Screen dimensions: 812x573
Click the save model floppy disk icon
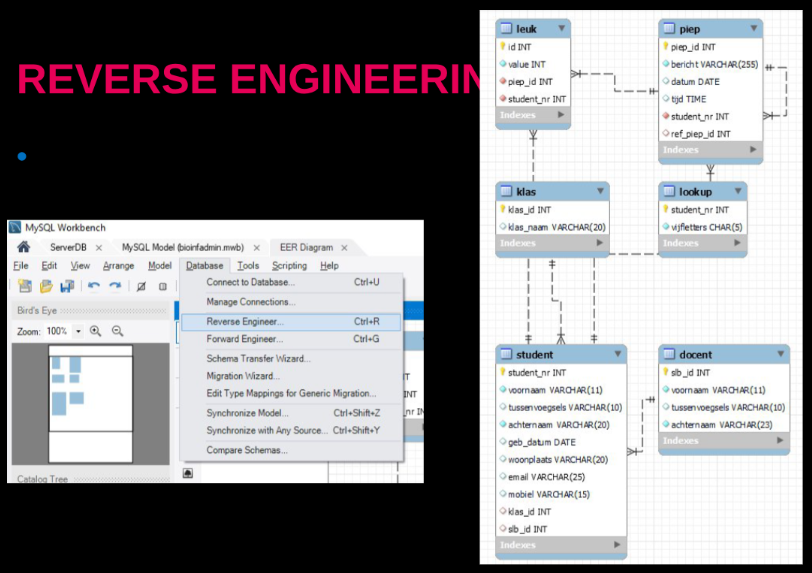[67, 287]
